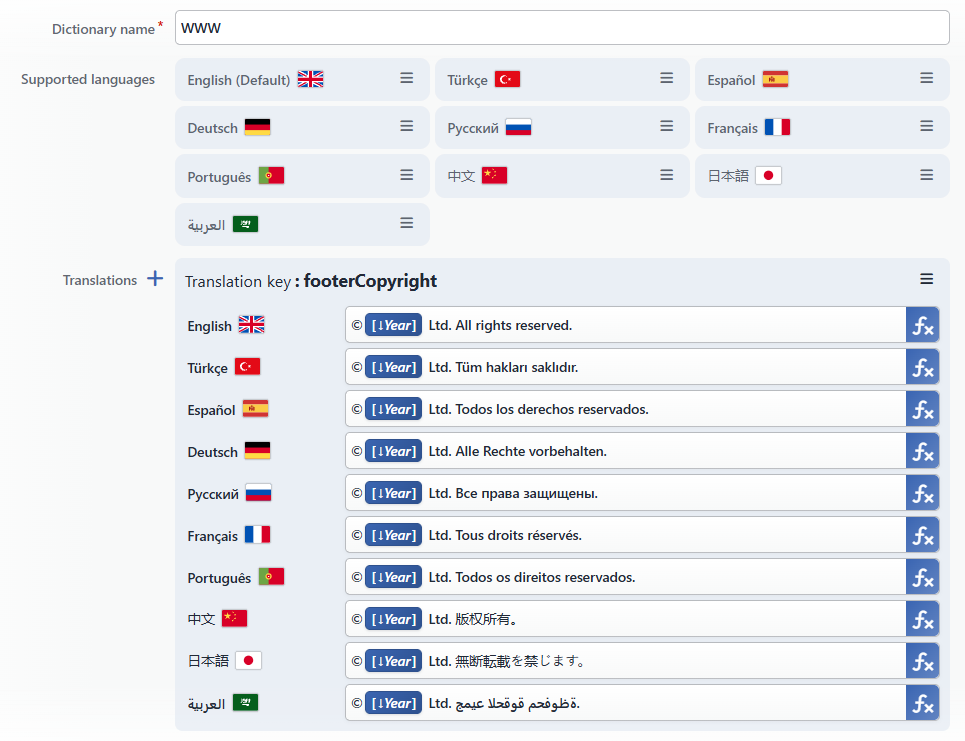The width and height of the screenshot is (965, 741).
Task: Click the Arabic translation text field
Action: pyautogui.click(x=626, y=703)
